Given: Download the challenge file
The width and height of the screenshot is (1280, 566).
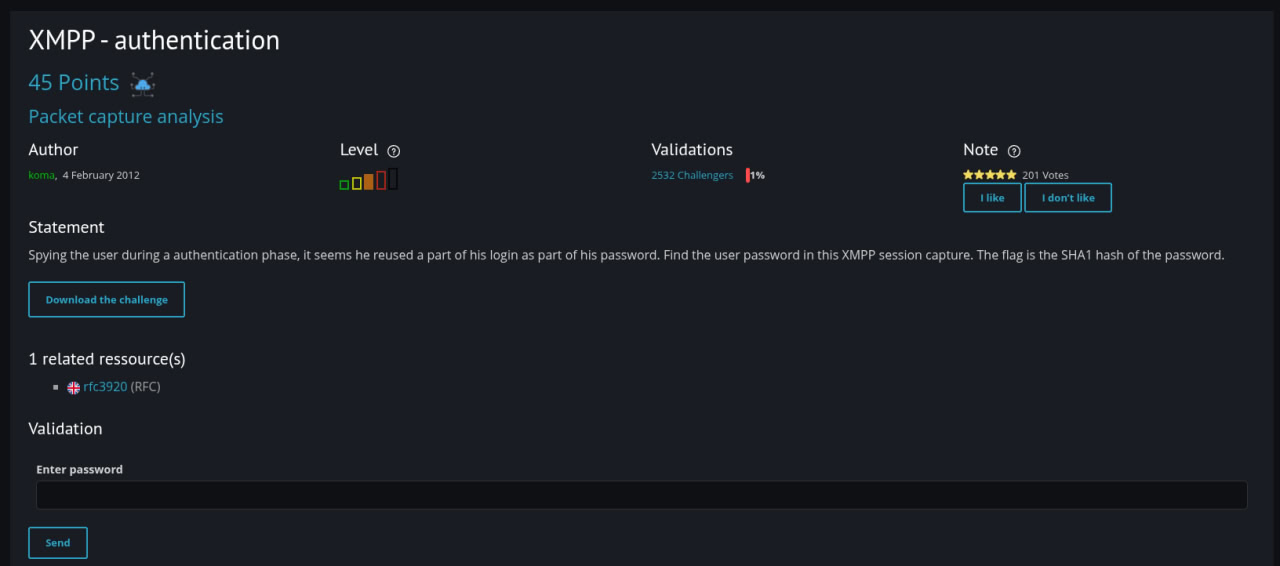Looking at the screenshot, I should 106,300.
